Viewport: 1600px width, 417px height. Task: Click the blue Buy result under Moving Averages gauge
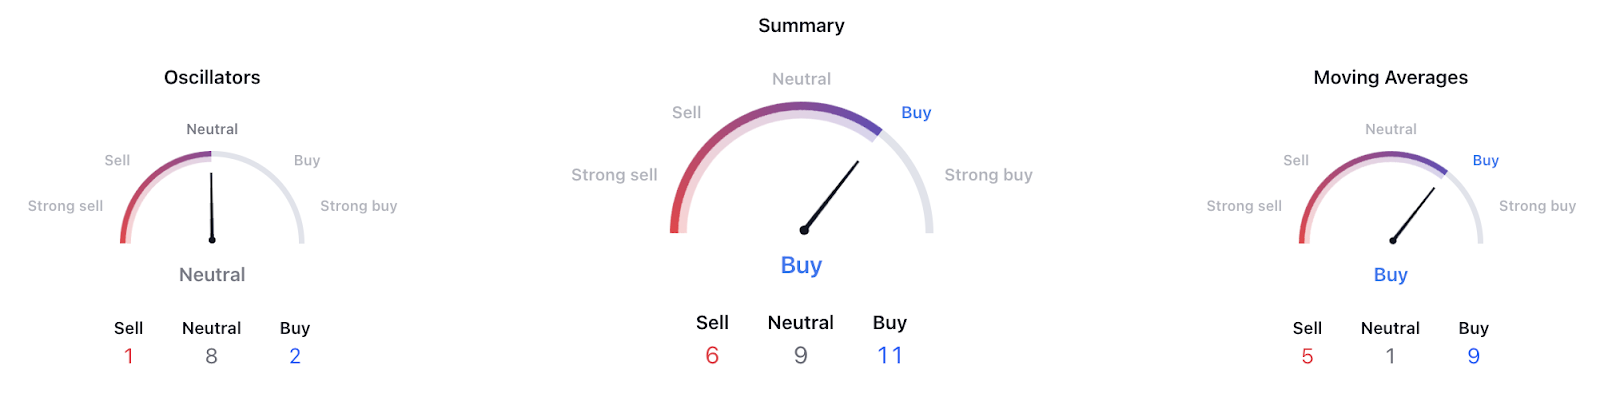coord(1390,275)
